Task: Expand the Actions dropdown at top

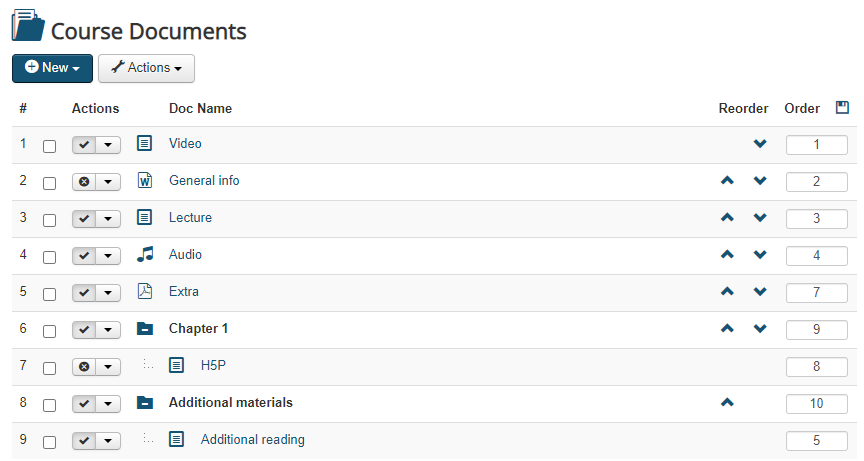Action: [146, 68]
